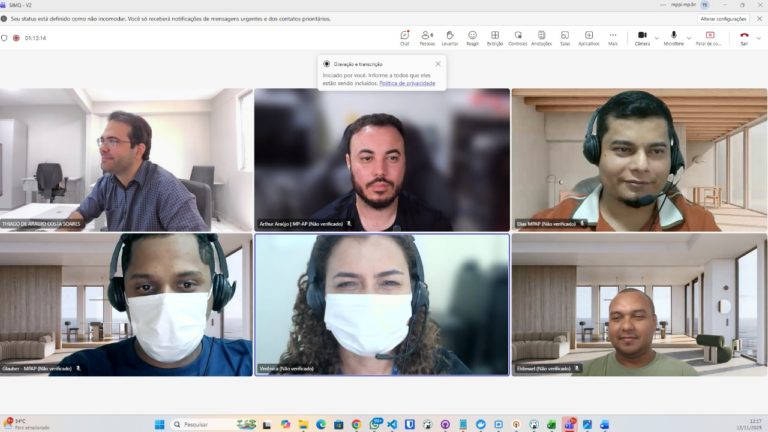Click the Alterar configurações button
Image resolution: width=768 pixels, height=432 pixels.
pyautogui.click(x=723, y=18)
